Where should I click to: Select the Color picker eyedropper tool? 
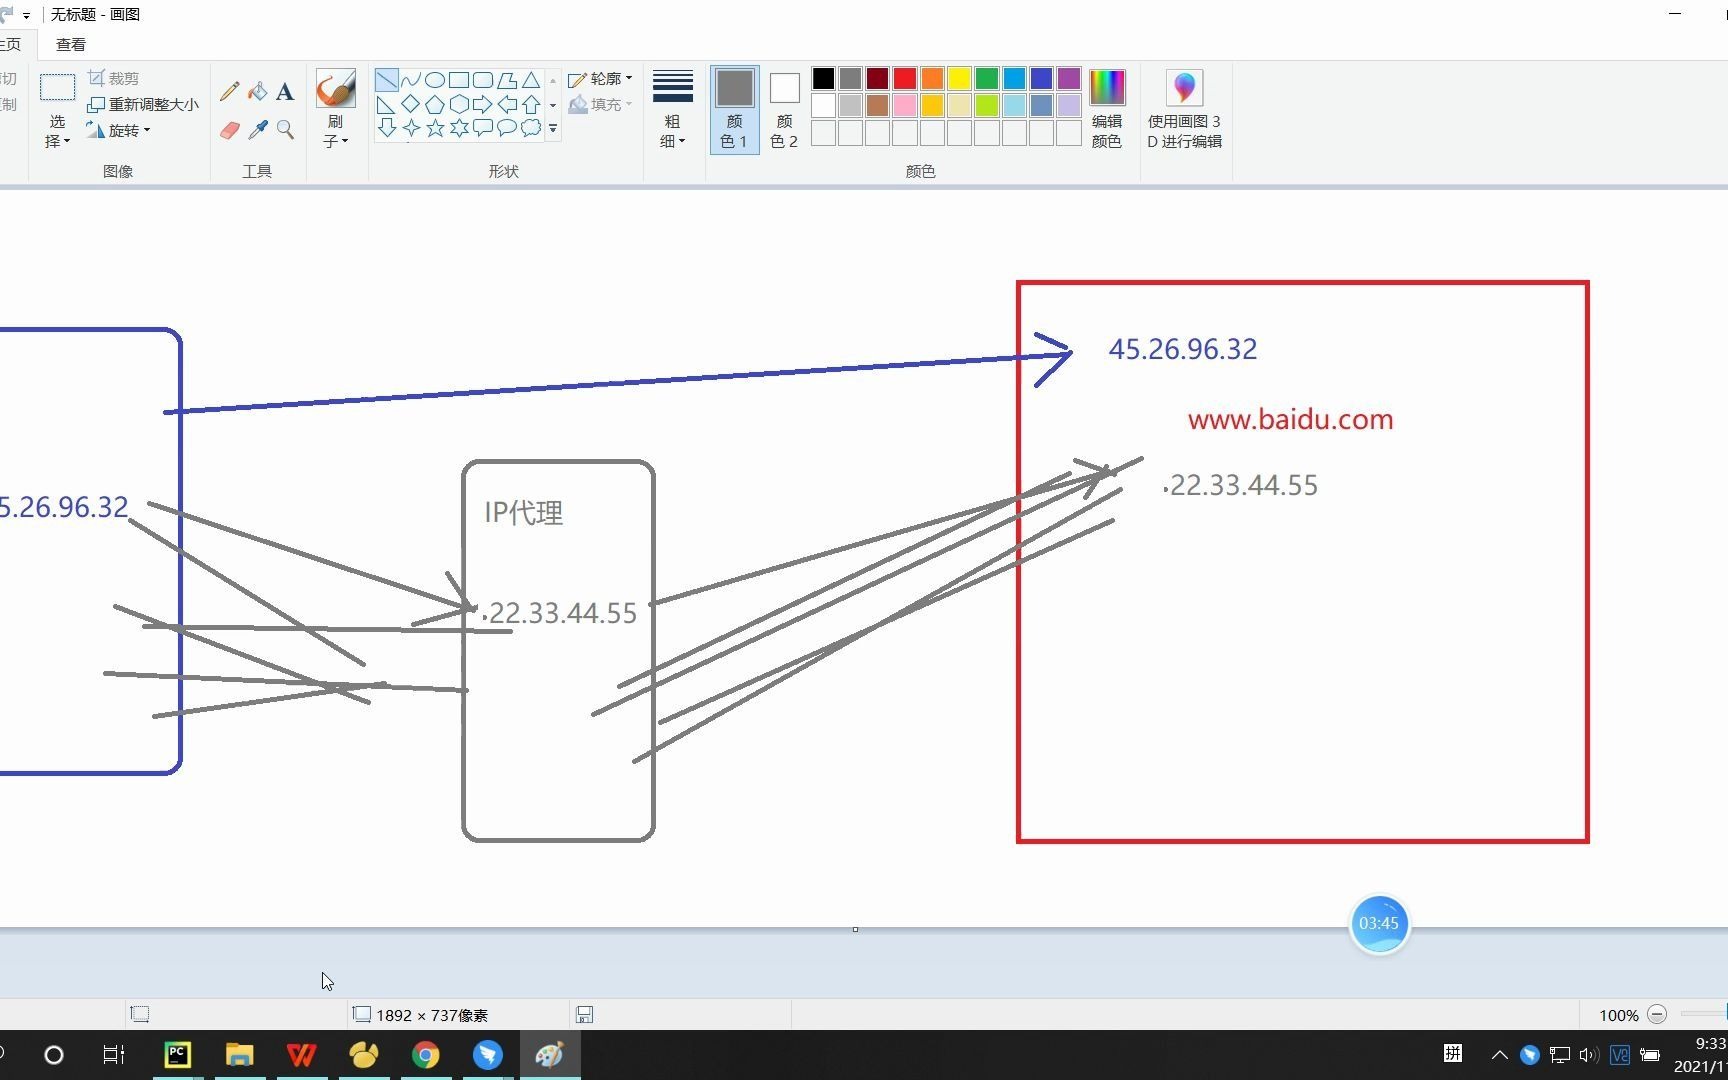[257, 130]
